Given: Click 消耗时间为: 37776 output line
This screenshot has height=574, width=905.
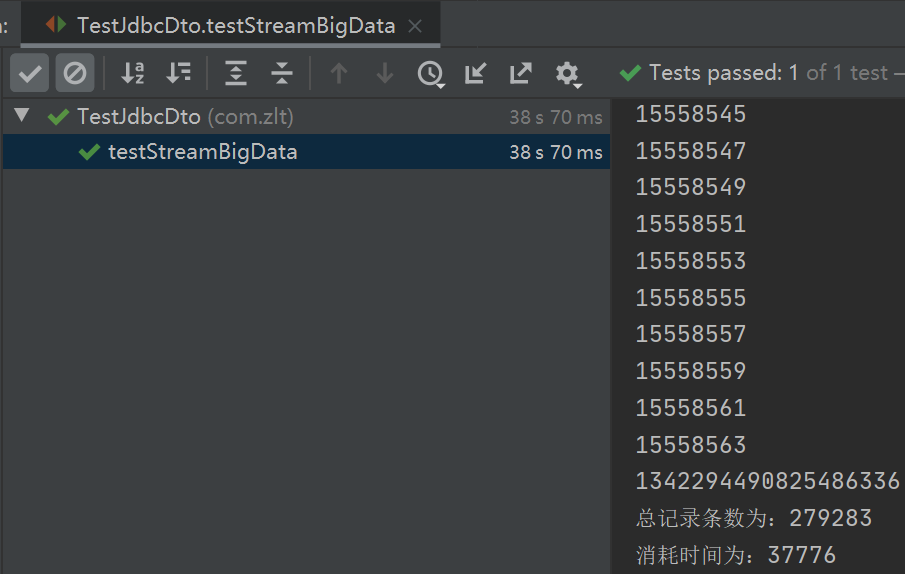Looking at the screenshot, I should 736,555.
